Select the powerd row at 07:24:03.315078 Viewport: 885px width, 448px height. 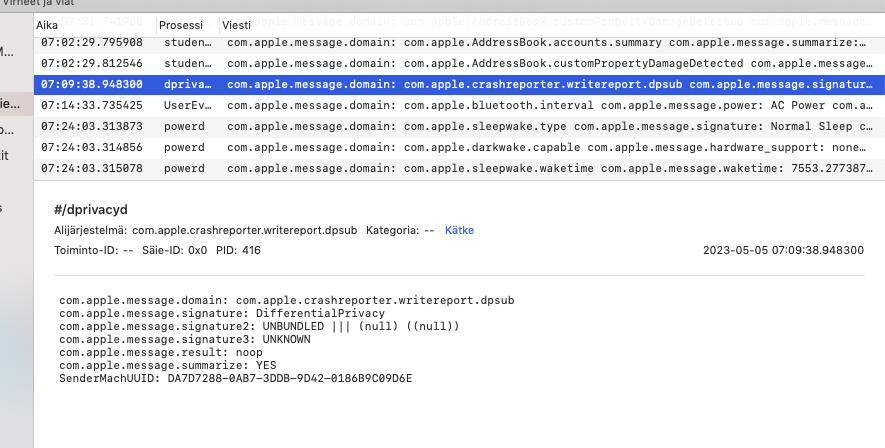[x=459, y=168]
